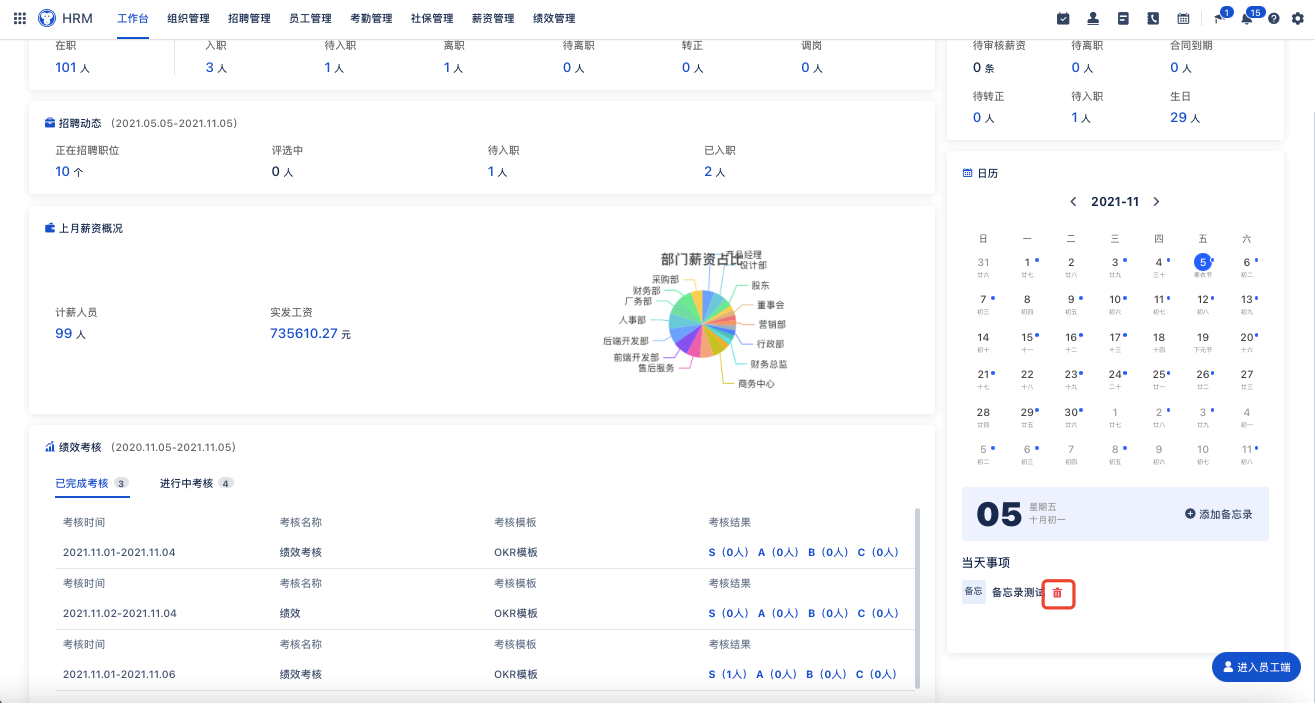Click 股东 label in pie chart
Viewport: 1315px width, 703px height.
(760, 285)
